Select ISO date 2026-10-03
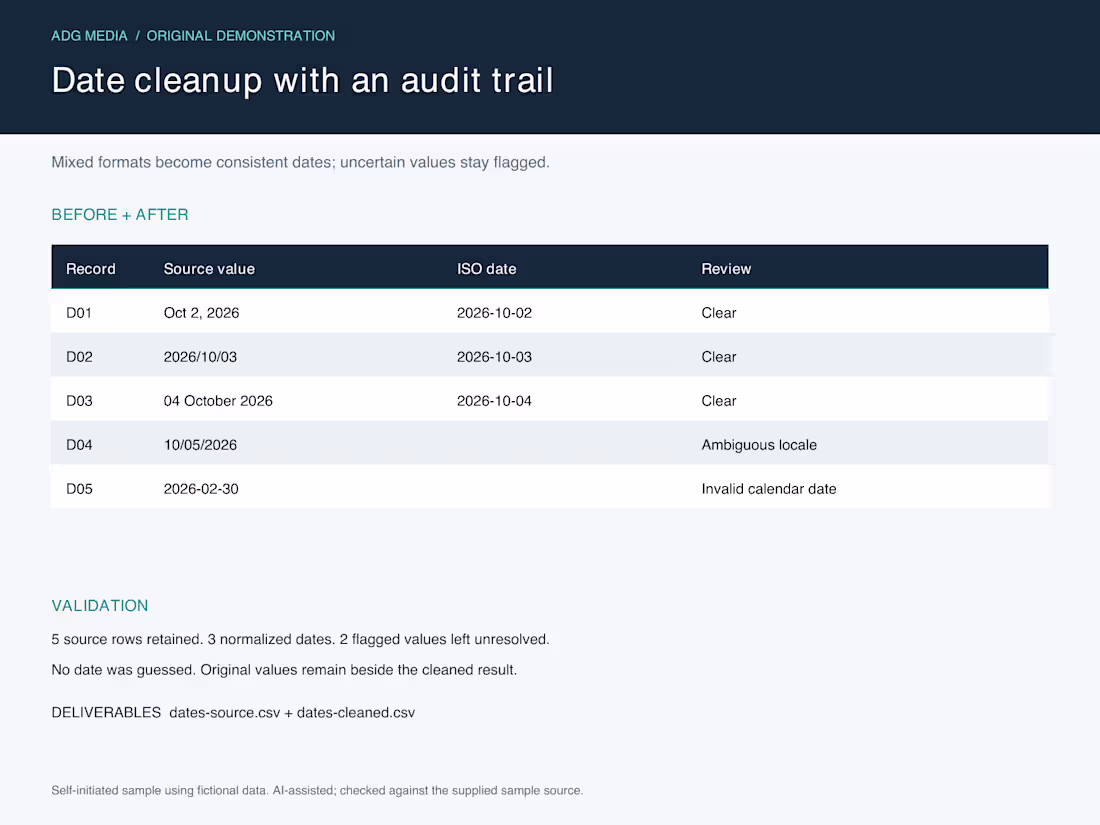The width and height of the screenshot is (1100, 825). click(x=494, y=356)
